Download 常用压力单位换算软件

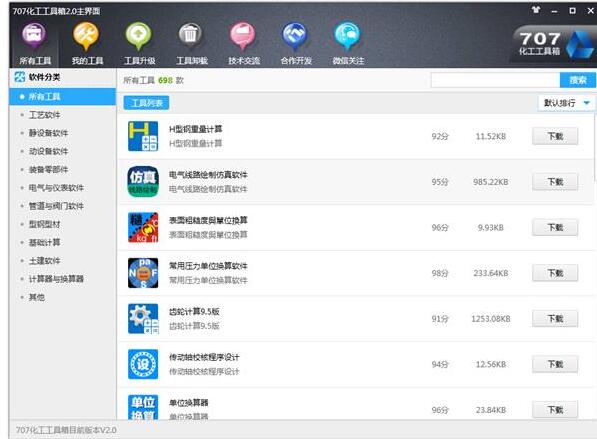tap(555, 273)
